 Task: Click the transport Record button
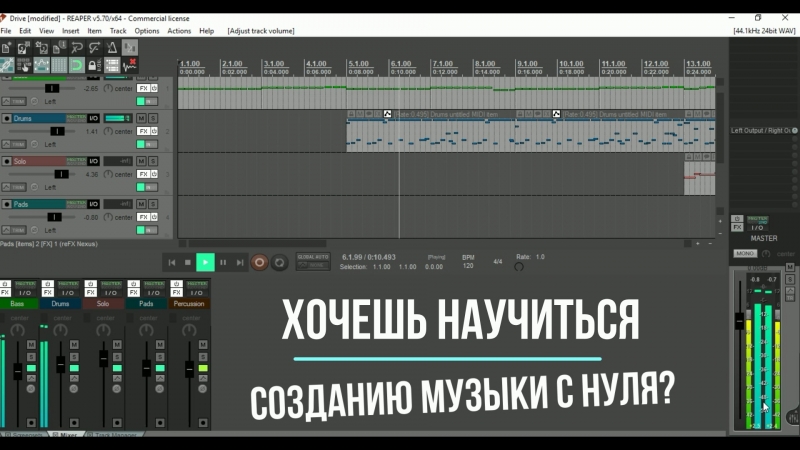(259, 262)
